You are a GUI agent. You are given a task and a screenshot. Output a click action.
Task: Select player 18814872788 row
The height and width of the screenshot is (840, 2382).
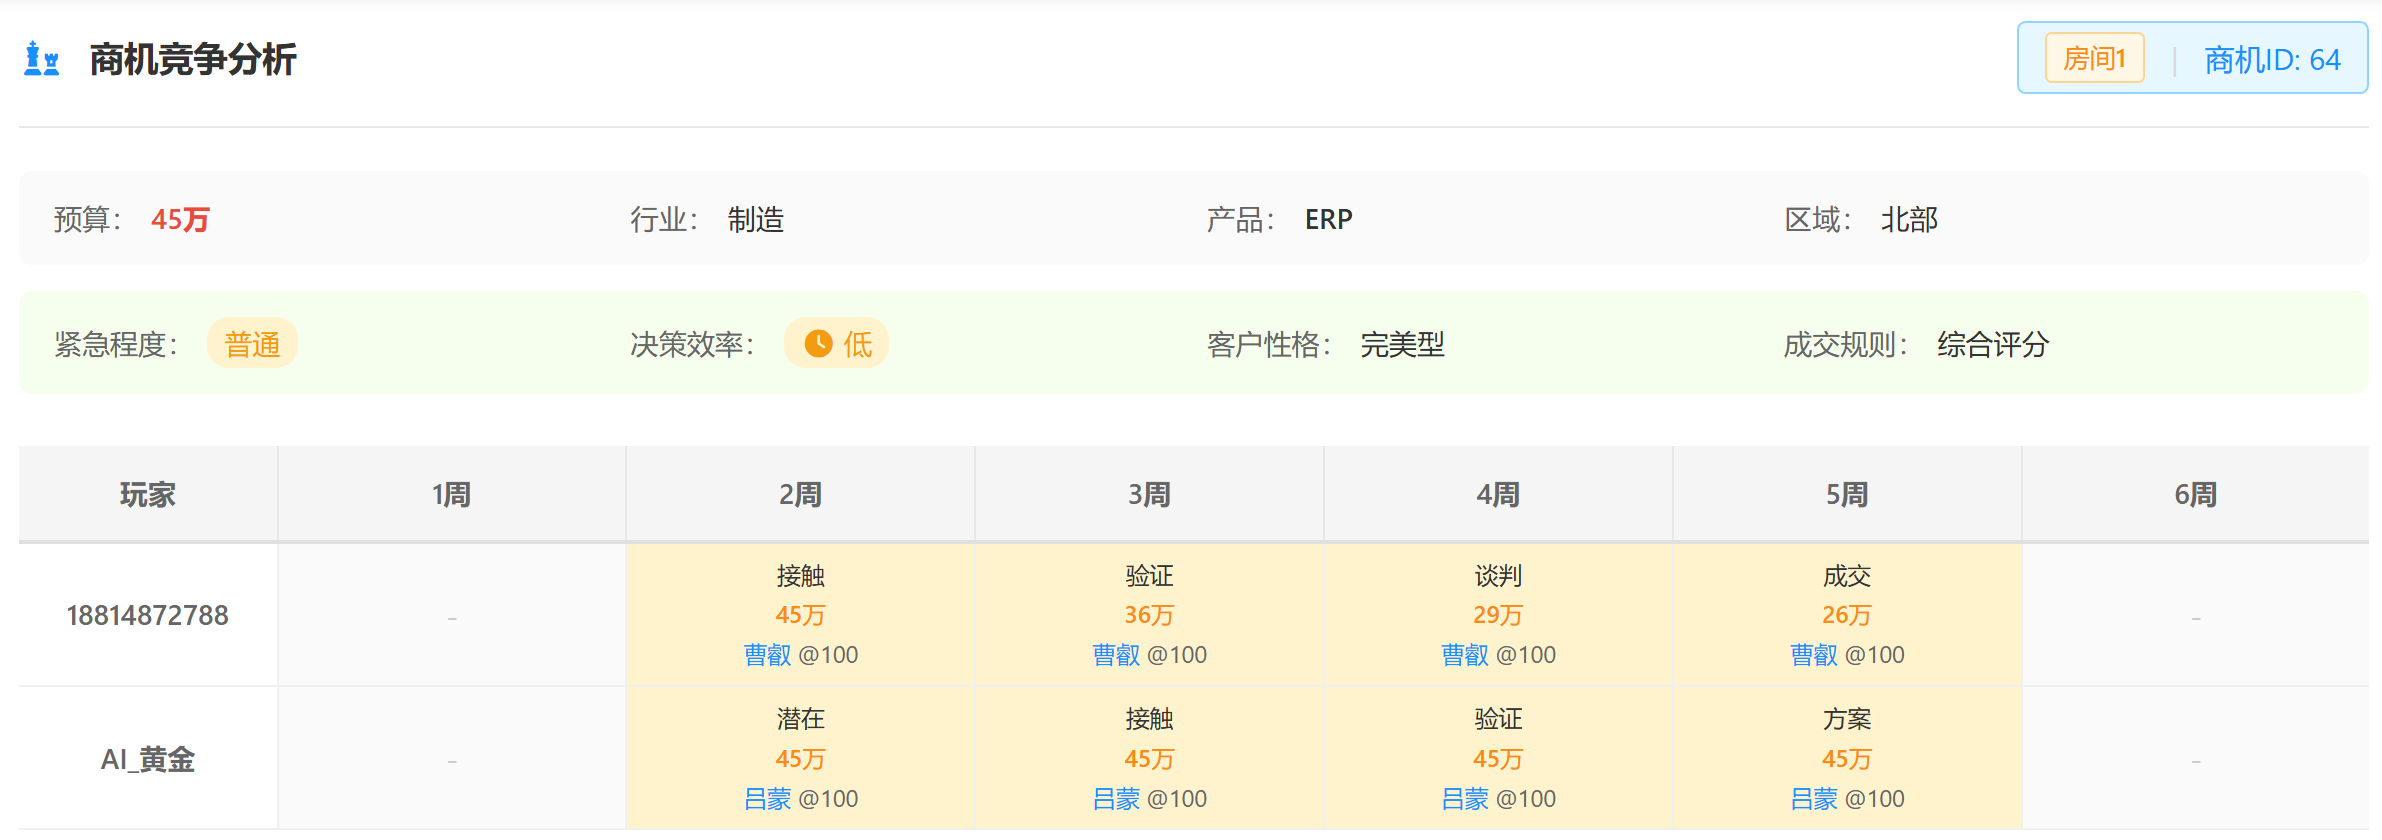(147, 615)
